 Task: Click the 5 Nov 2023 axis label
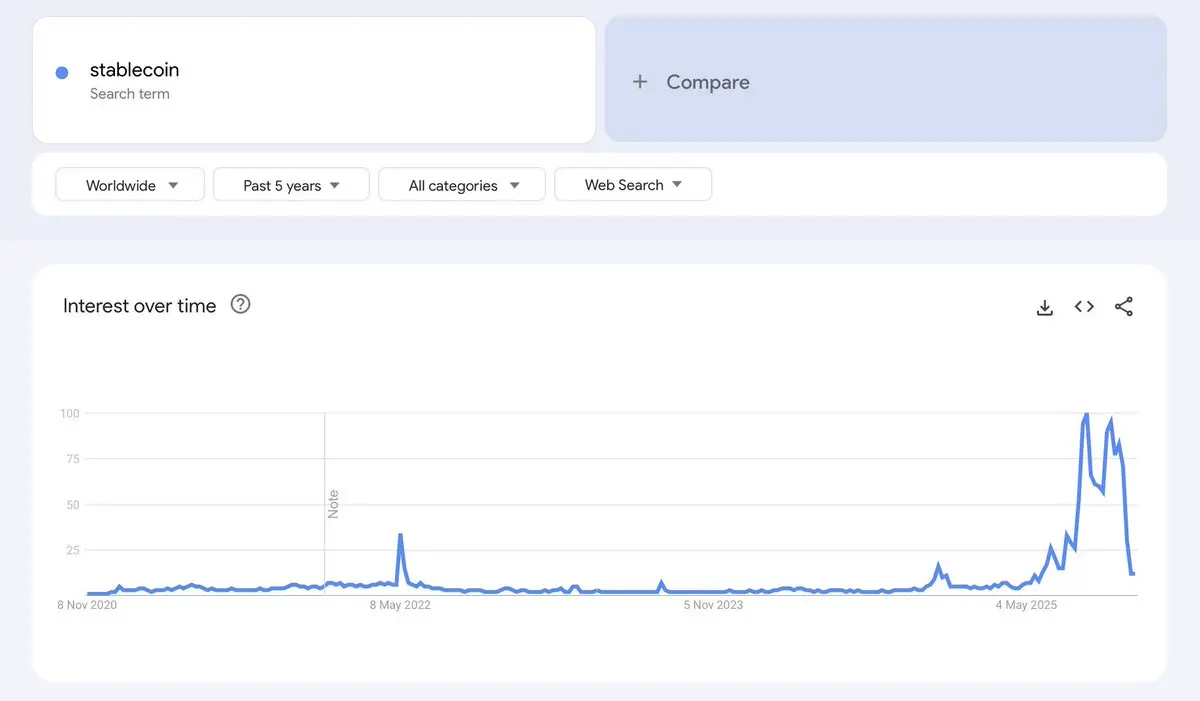[x=714, y=605]
